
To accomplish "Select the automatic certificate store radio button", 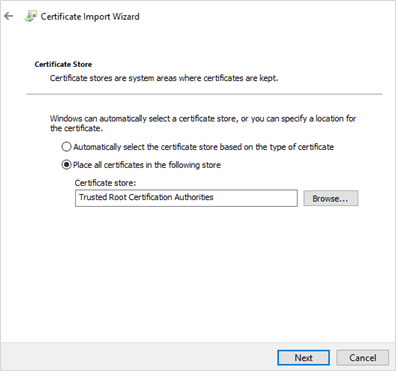I will (66, 147).
